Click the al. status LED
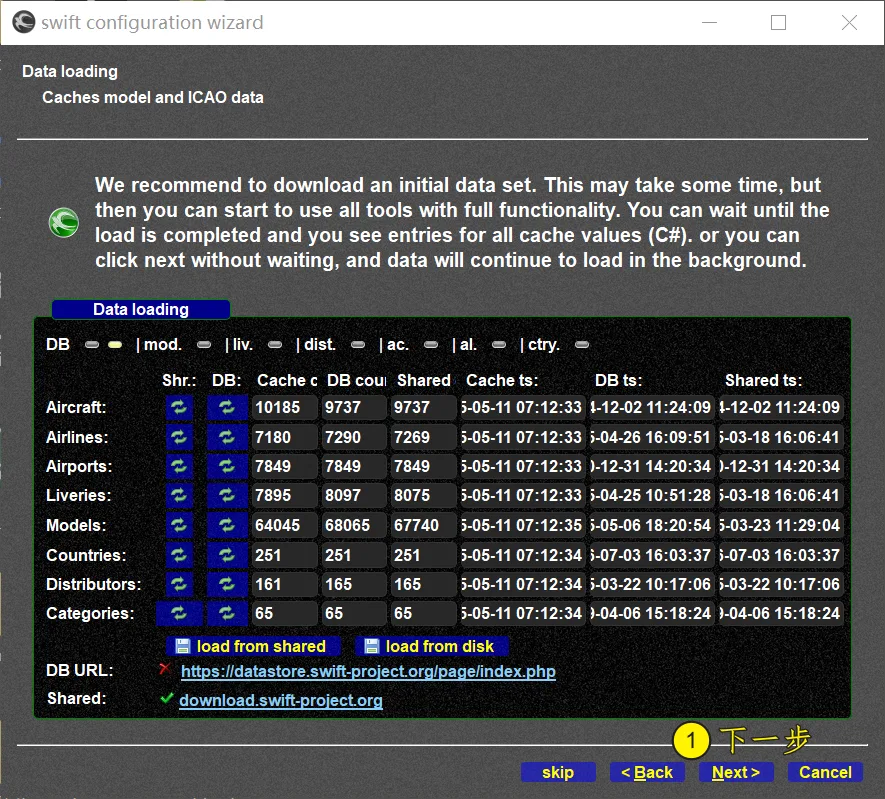This screenshot has width=885, height=799. point(499,345)
